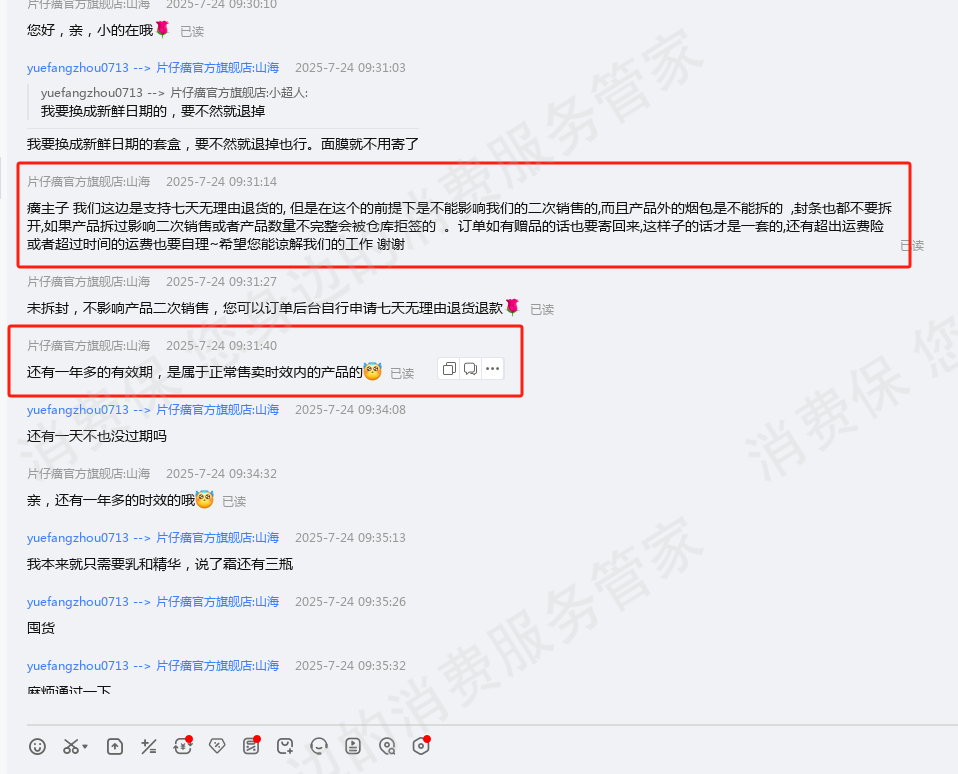Image resolution: width=958 pixels, height=774 pixels.
Task: Copy the 09:31:40 message via copy icon
Action: tap(449, 369)
